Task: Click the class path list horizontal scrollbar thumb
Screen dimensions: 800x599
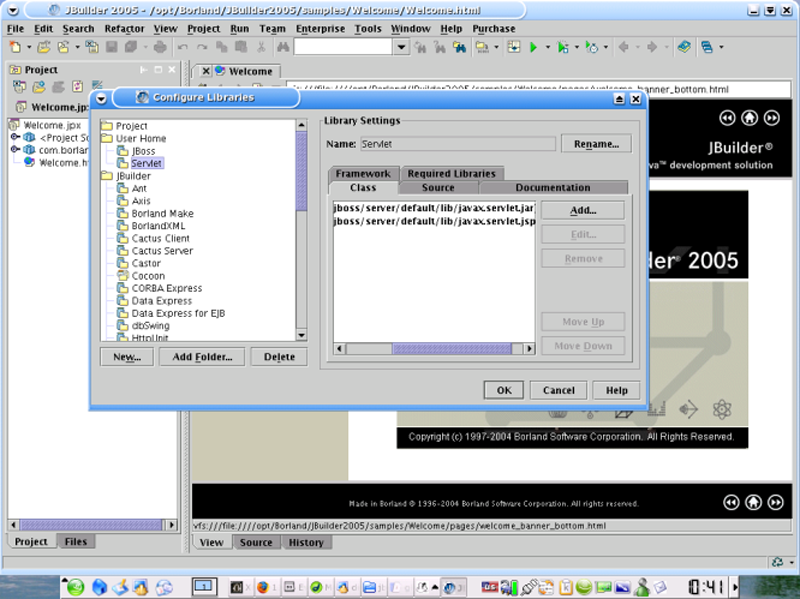Action: [x=452, y=348]
